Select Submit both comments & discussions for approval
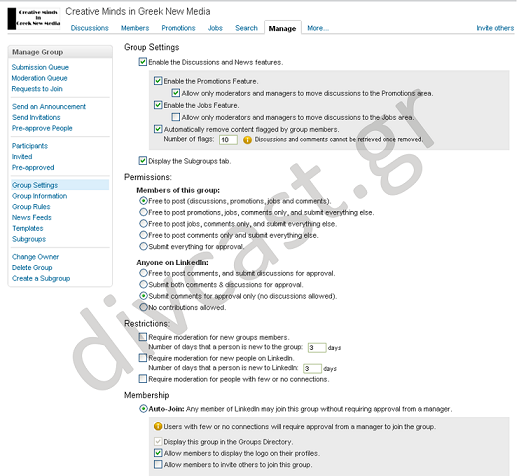 [143, 284]
